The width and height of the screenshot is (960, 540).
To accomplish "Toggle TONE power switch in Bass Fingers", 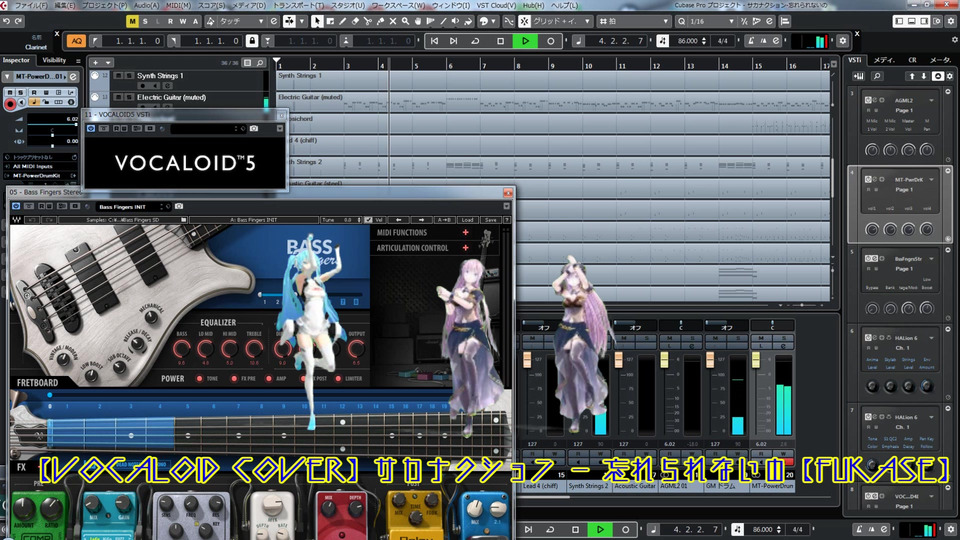I will (x=199, y=378).
